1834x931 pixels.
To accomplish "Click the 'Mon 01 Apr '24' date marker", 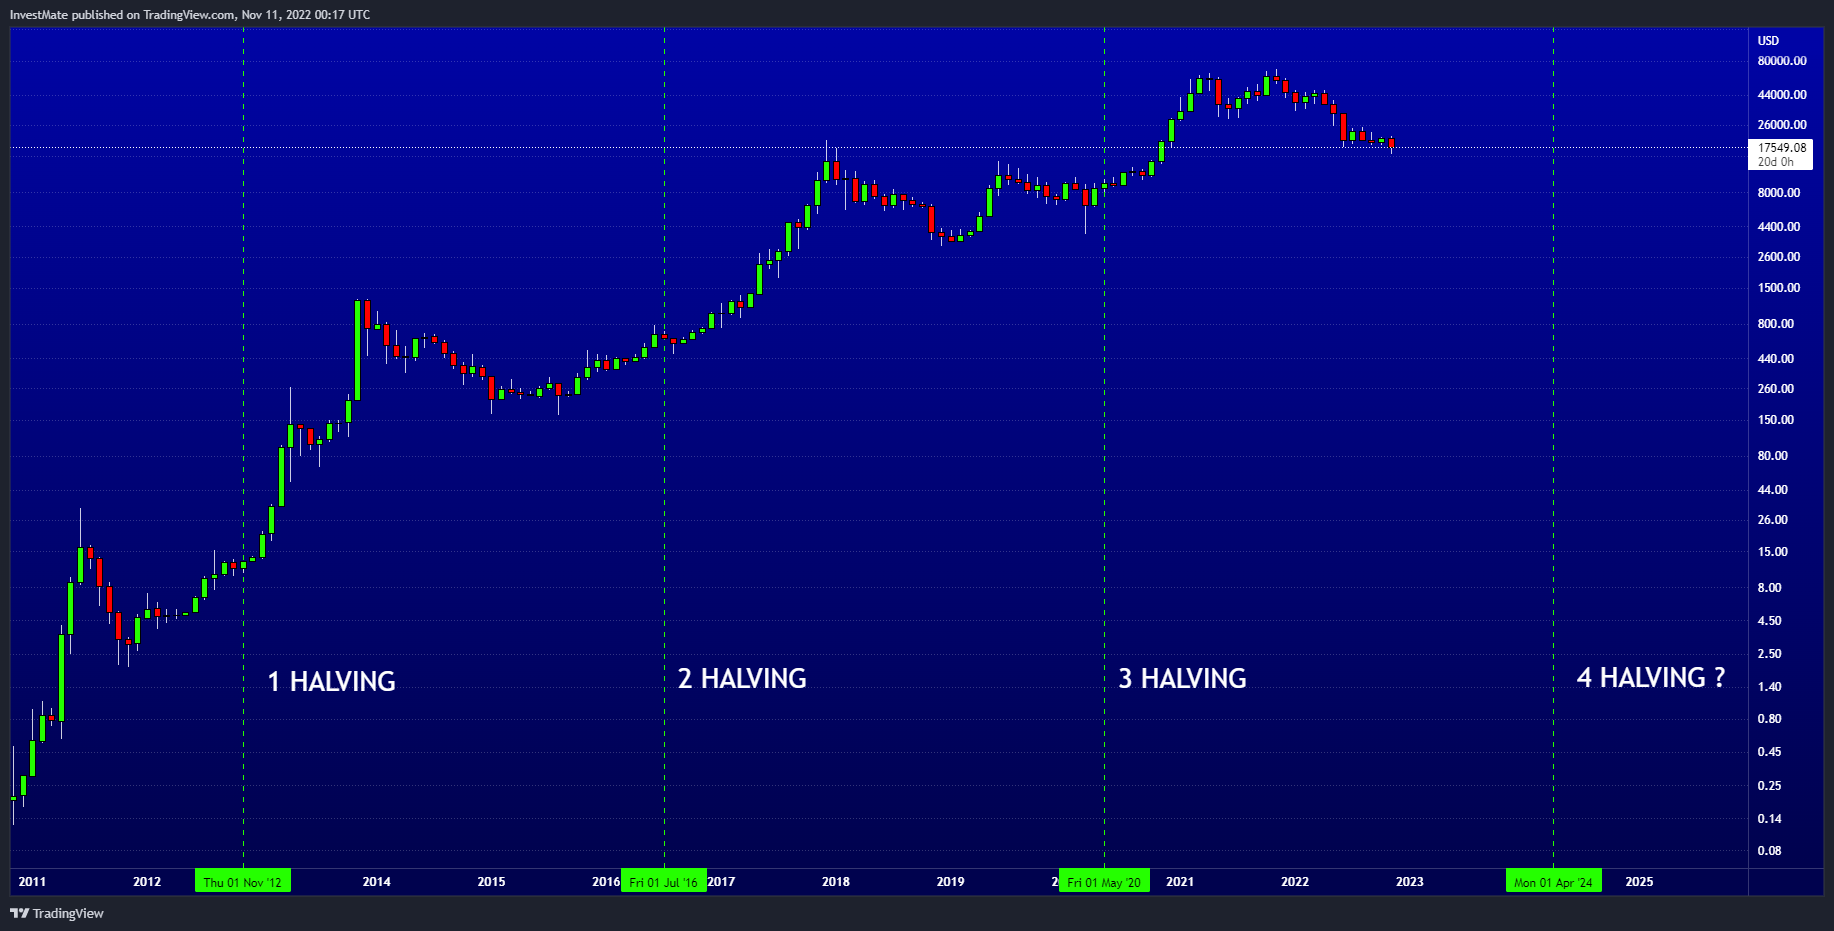I will [x=1553, y=881].
